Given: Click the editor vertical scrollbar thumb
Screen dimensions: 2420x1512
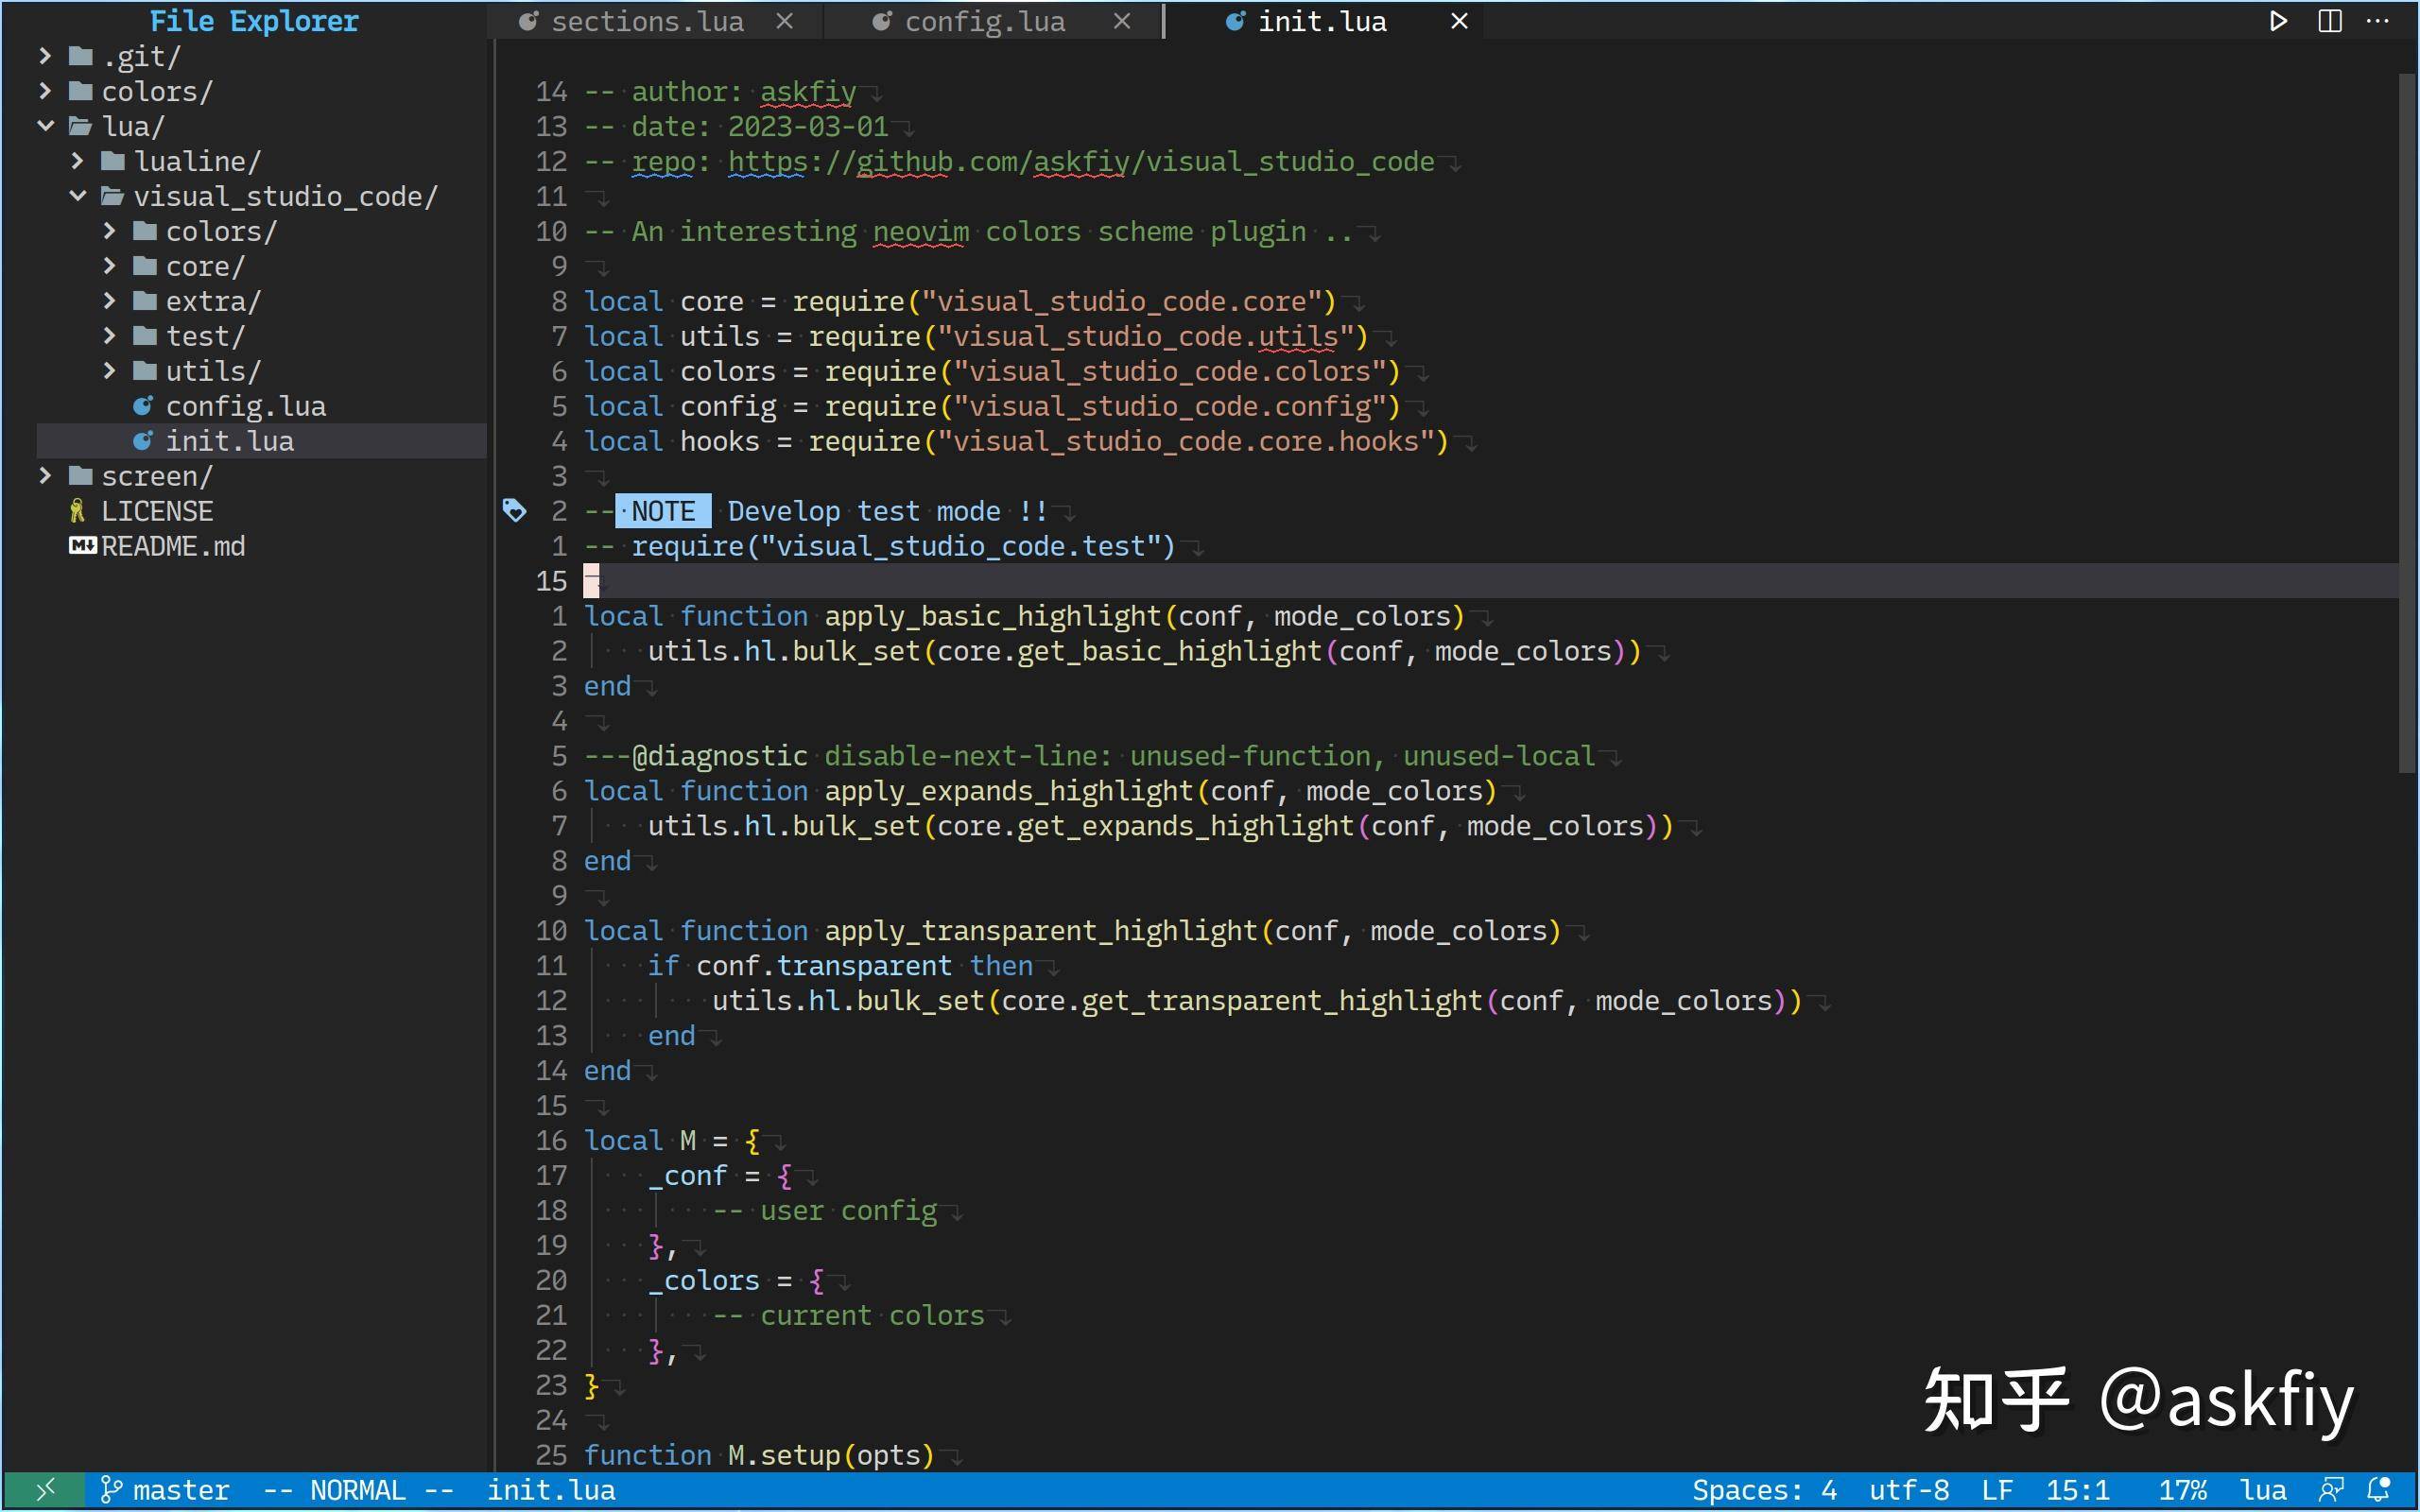Looking at the screenshot, I should (x=2407, y=422).
